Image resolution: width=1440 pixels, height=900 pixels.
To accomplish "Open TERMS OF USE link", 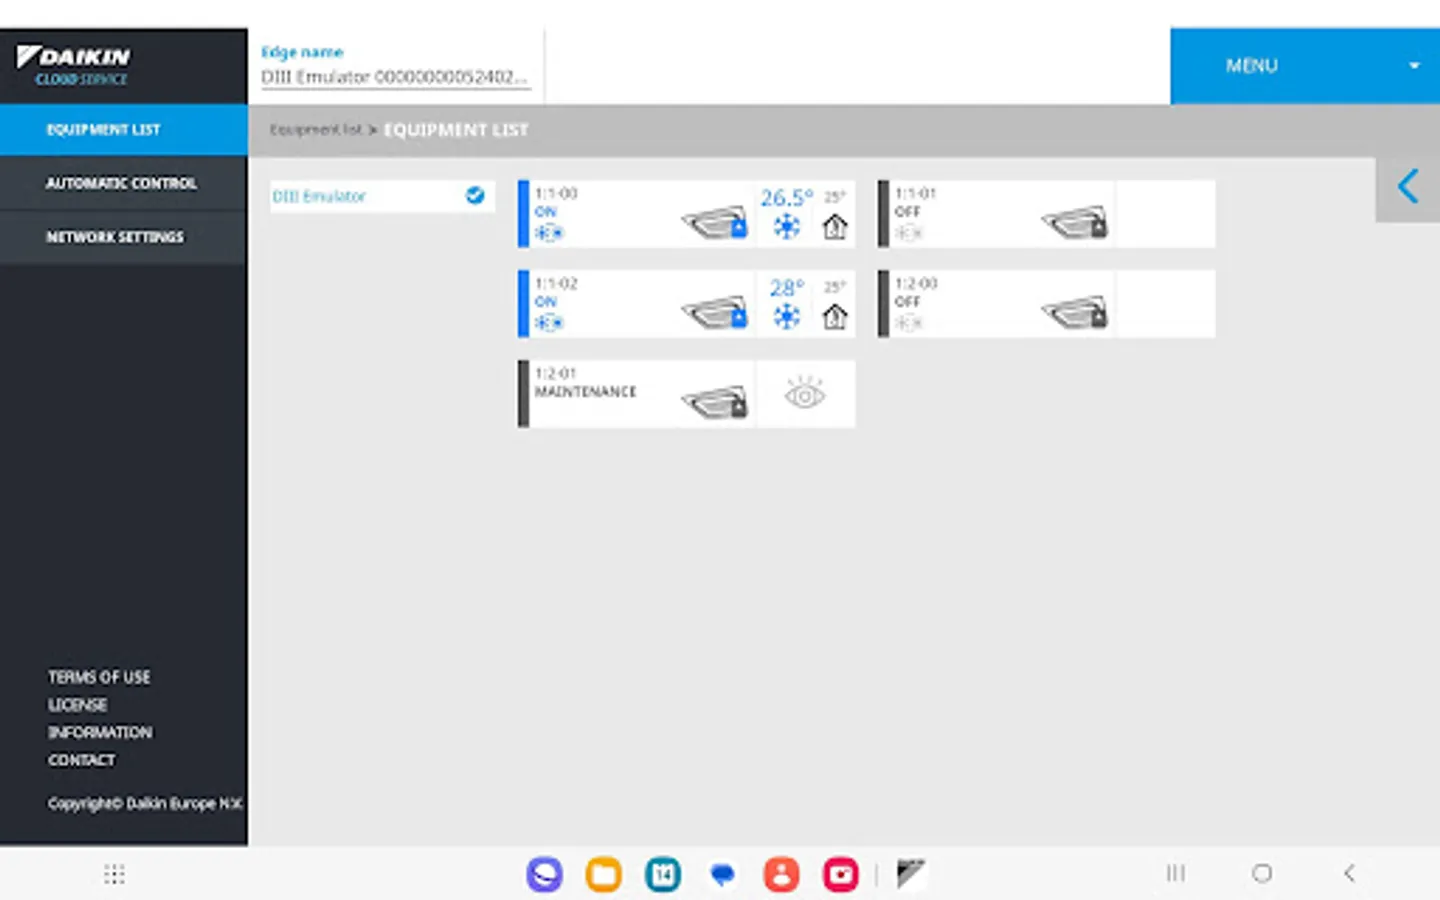I will pyautogui.click(x=99, y=677).
